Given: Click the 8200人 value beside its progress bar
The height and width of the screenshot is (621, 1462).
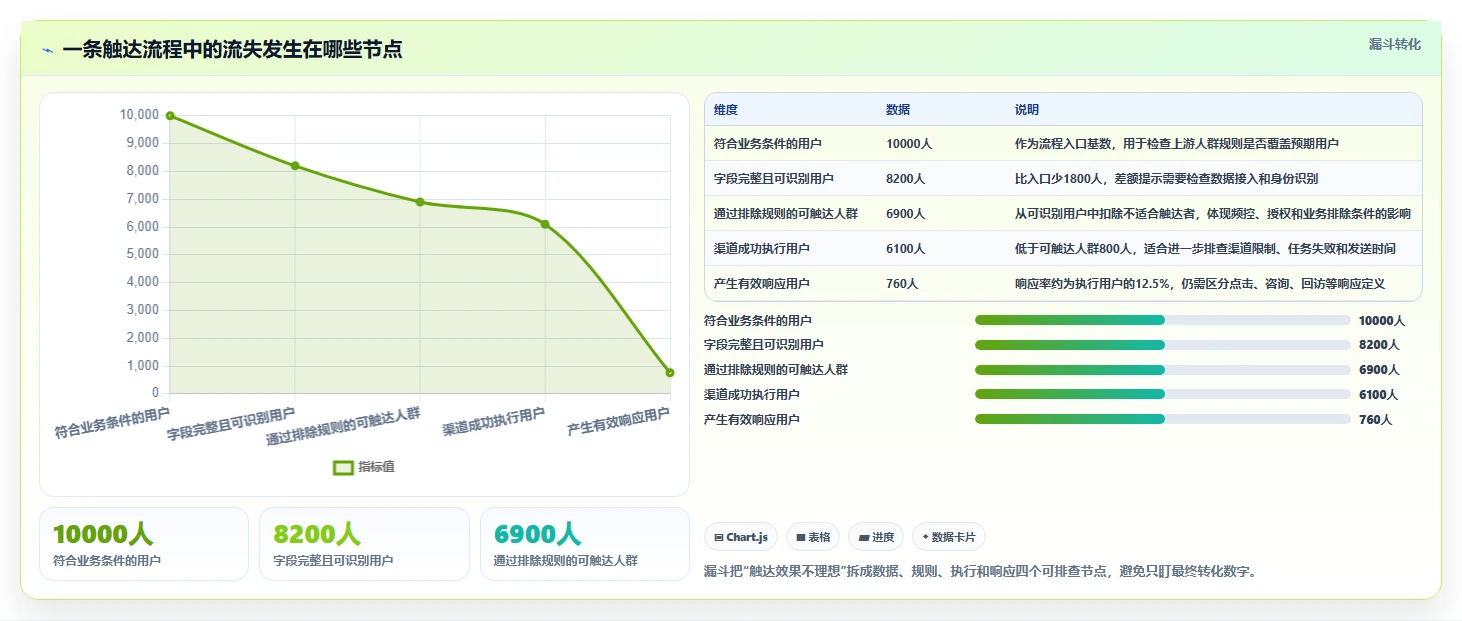Looking at the screenshot, I should (1379, 345).
